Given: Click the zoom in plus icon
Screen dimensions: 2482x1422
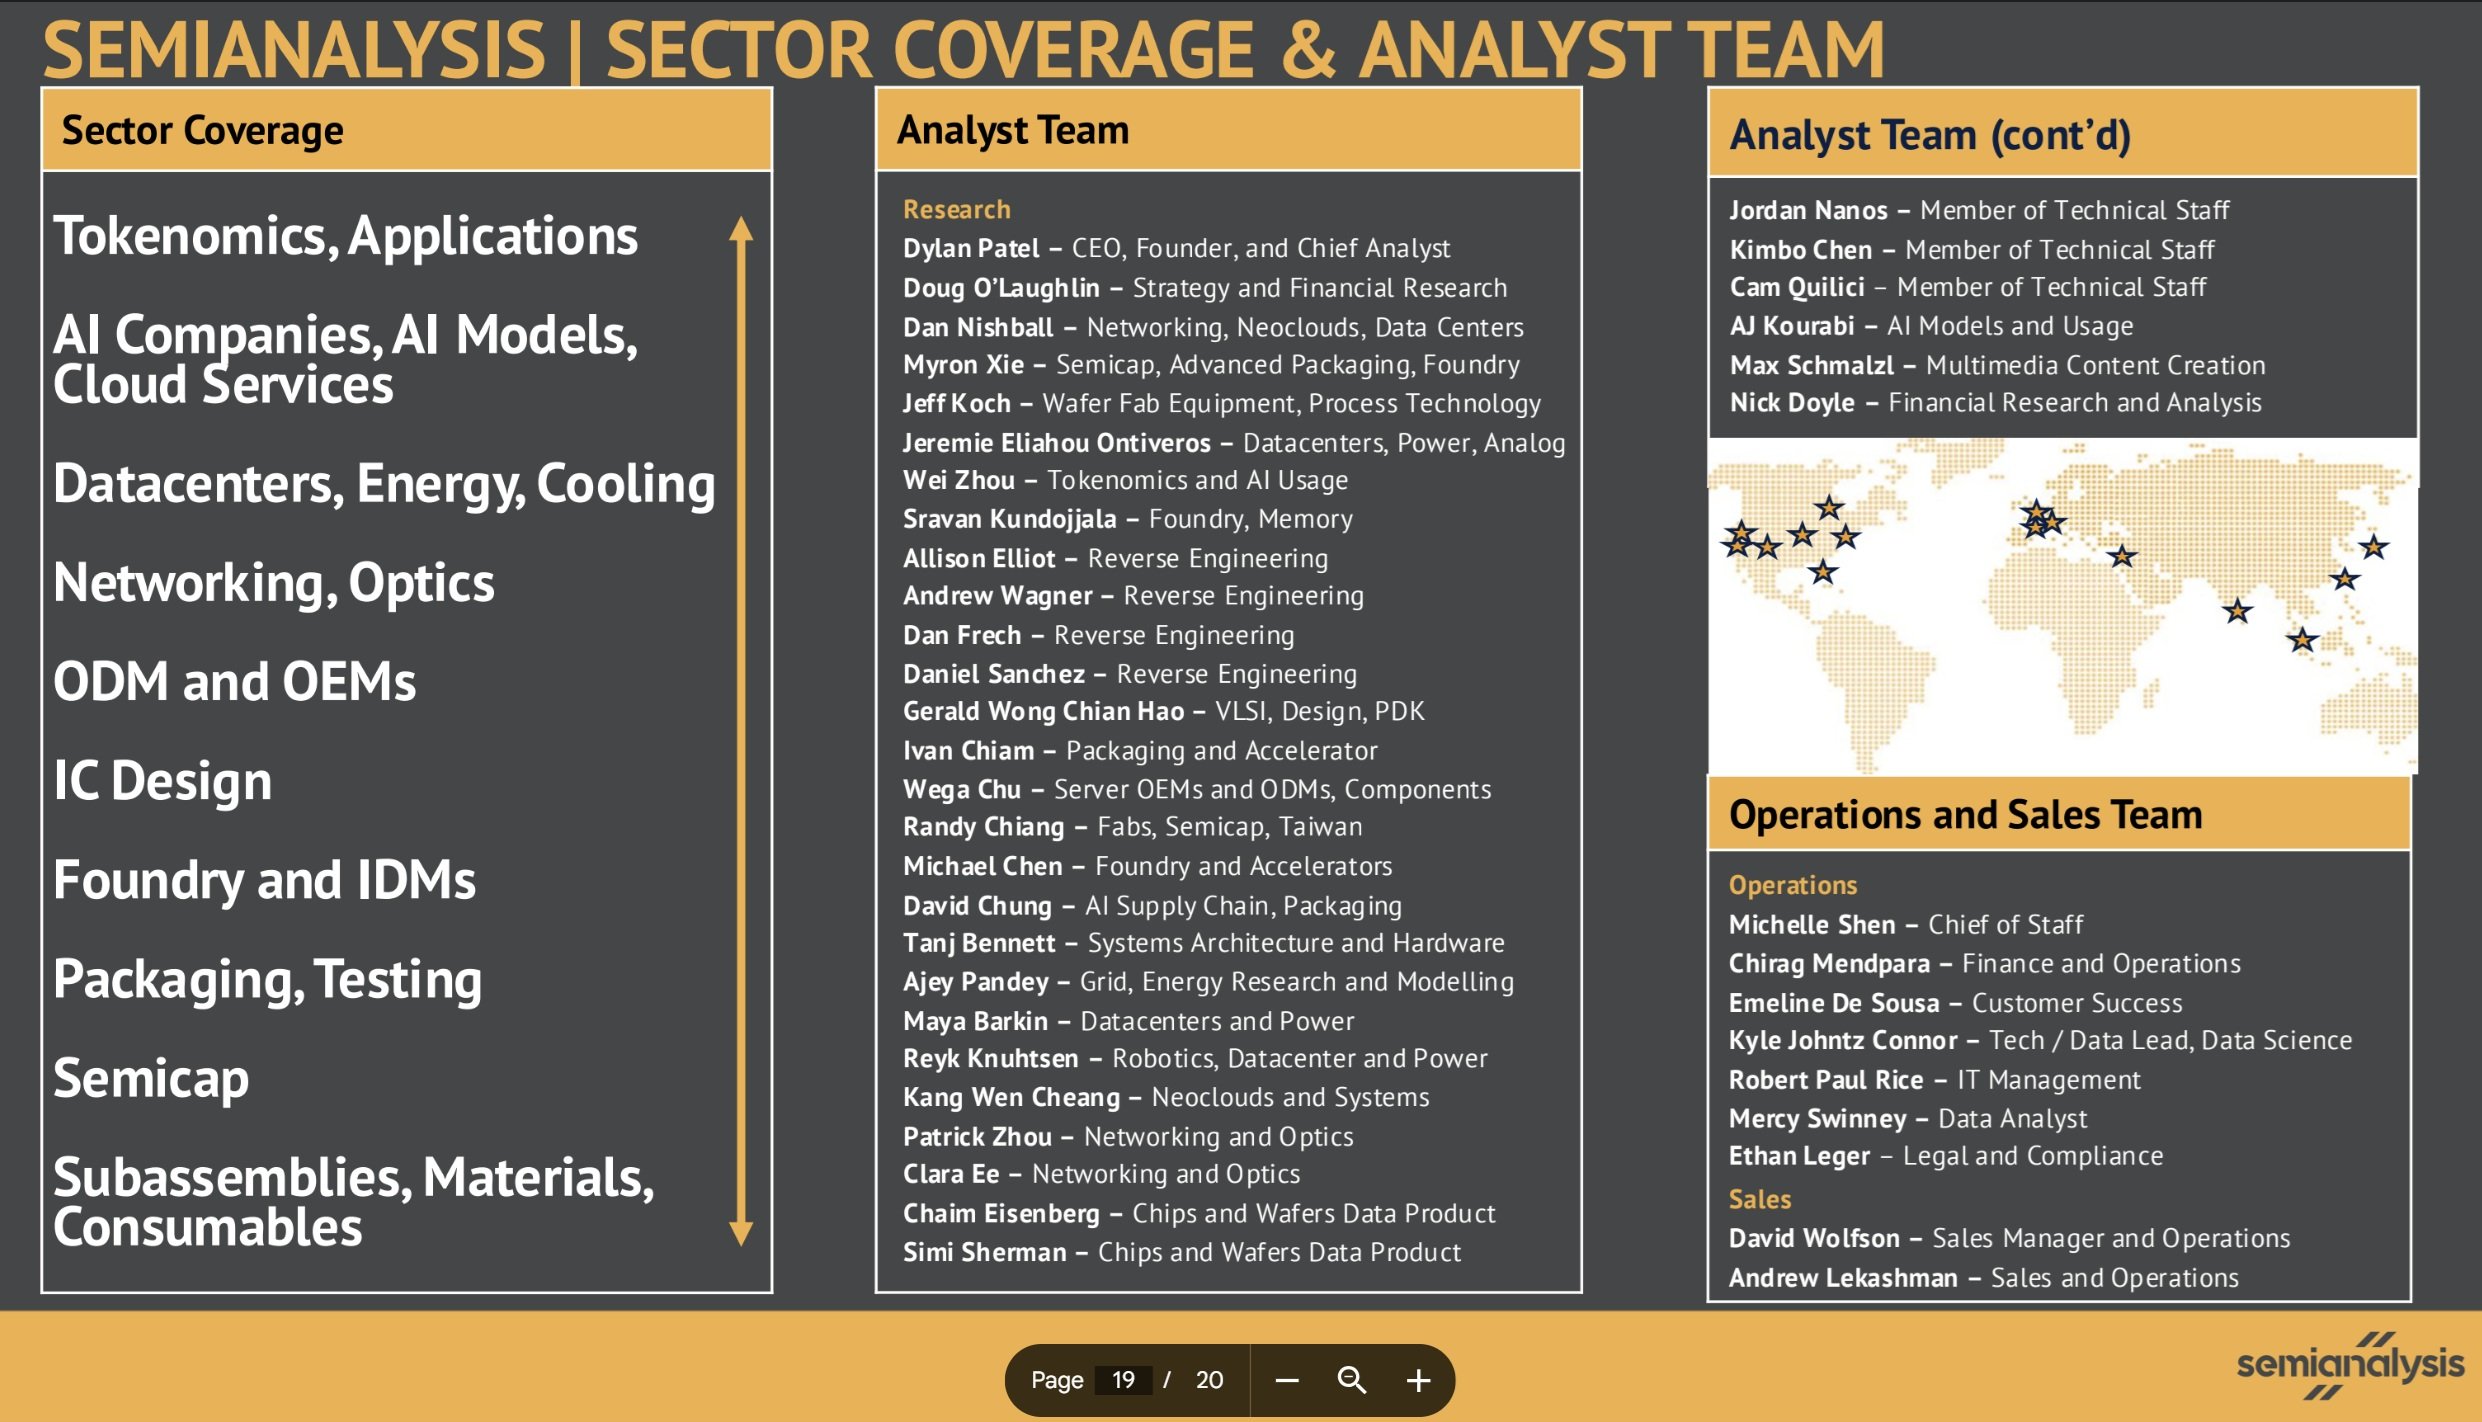Looking at the screenshot, I should [1418, 1381].
